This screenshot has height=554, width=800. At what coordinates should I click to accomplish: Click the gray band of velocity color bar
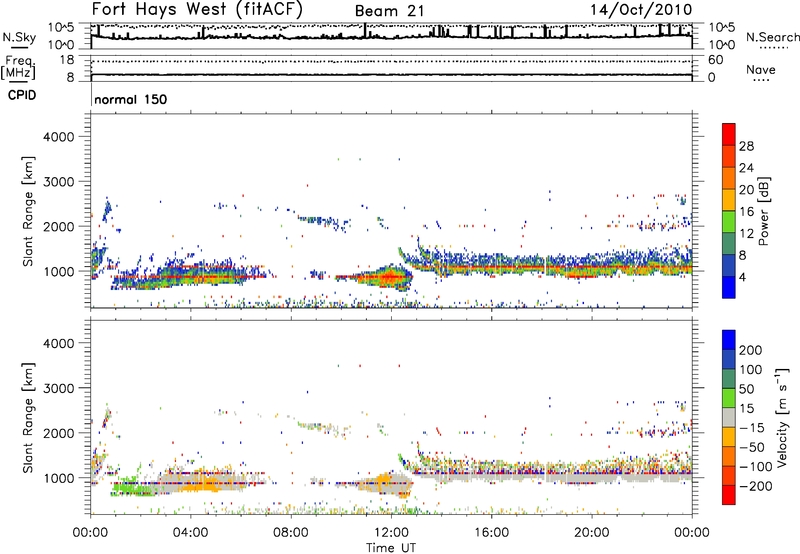729,417
